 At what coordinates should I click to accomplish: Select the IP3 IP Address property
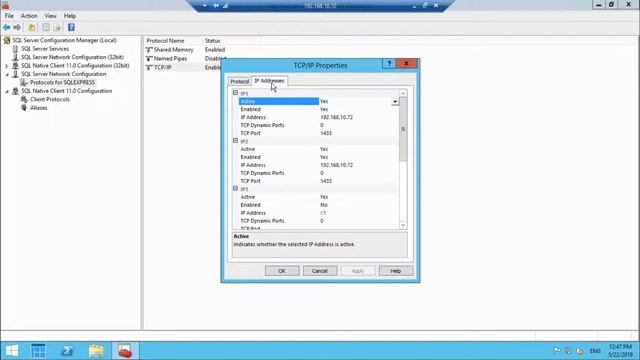[318, 213]
